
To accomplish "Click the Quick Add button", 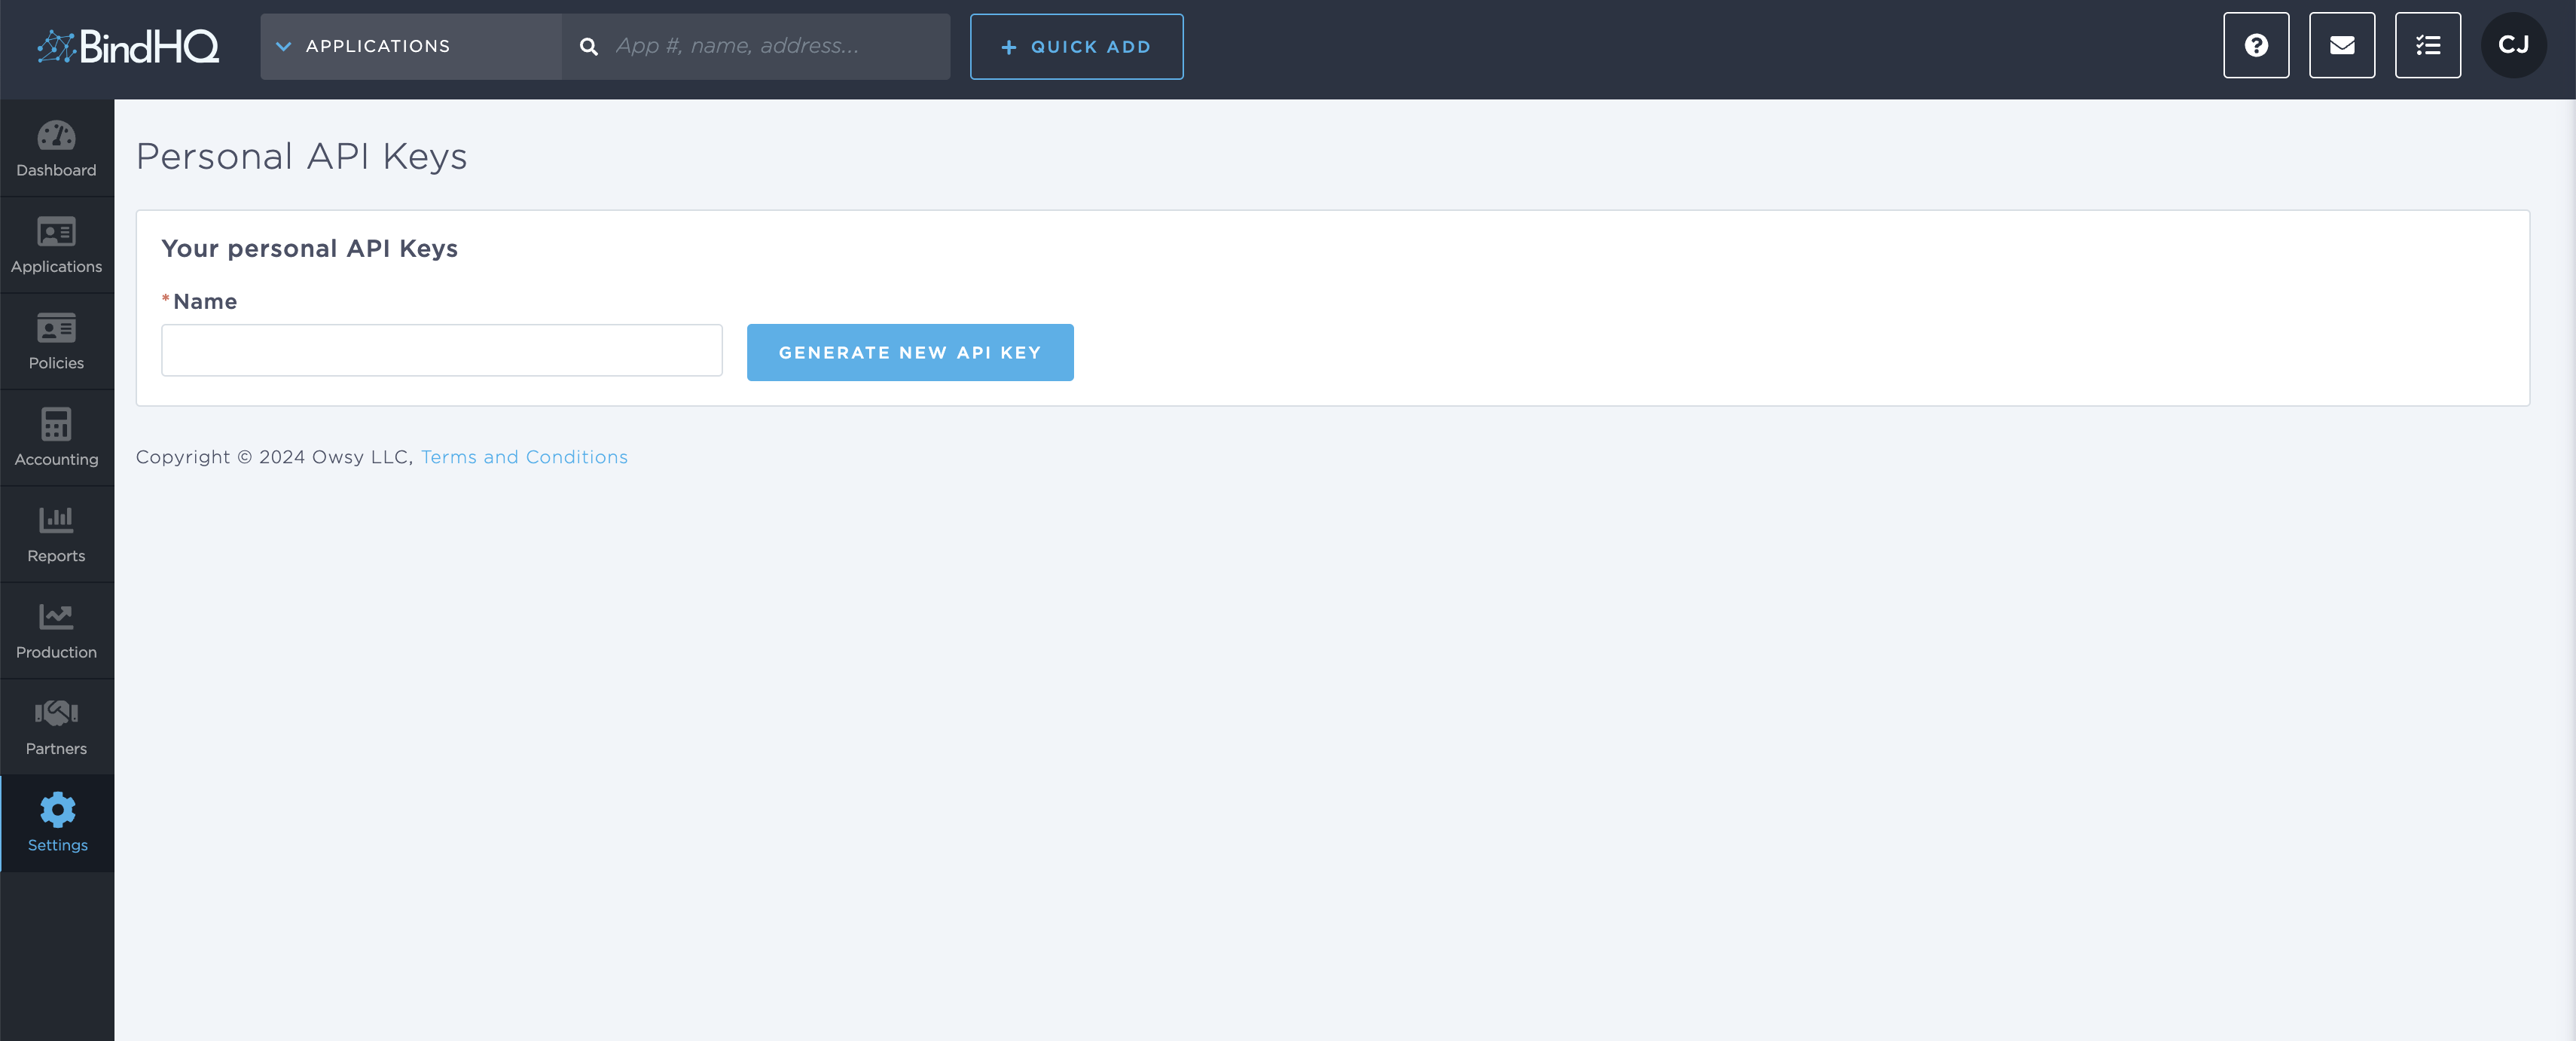I will [1077, 46].
